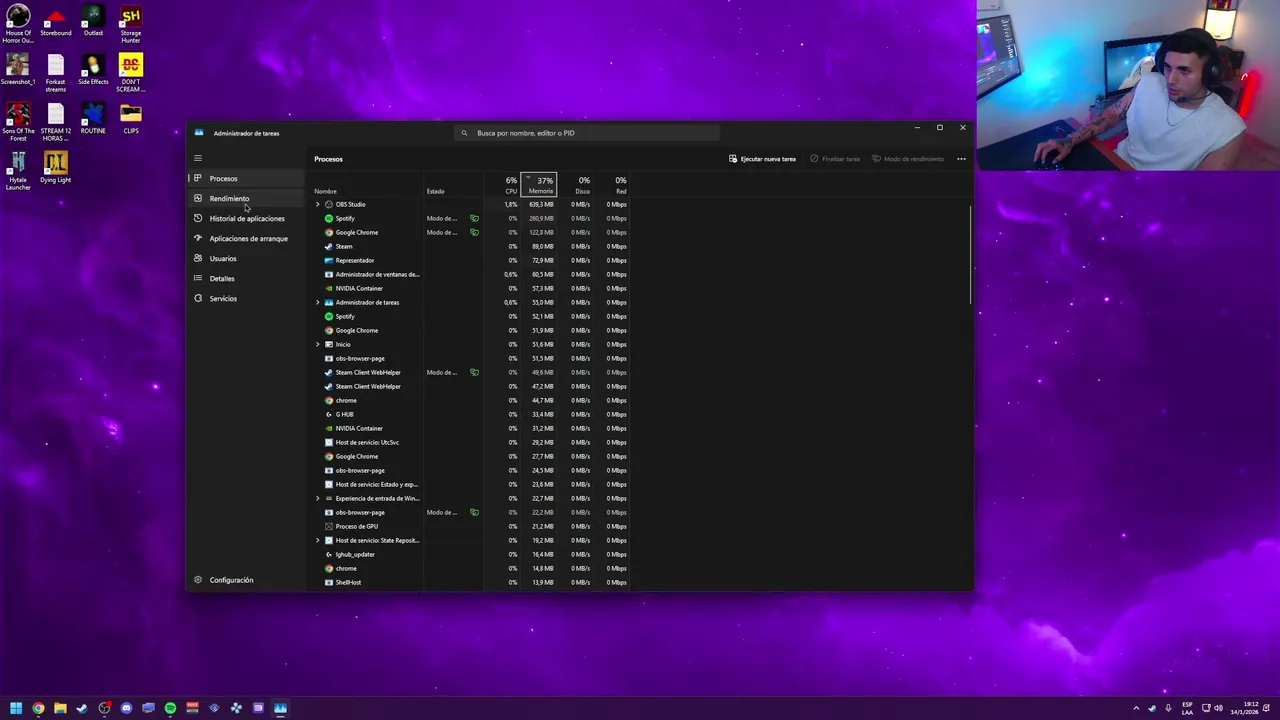The image size is (1280, 720).
Task: Open Spotify from the taskbar
Action: click(x=170, y=708)
